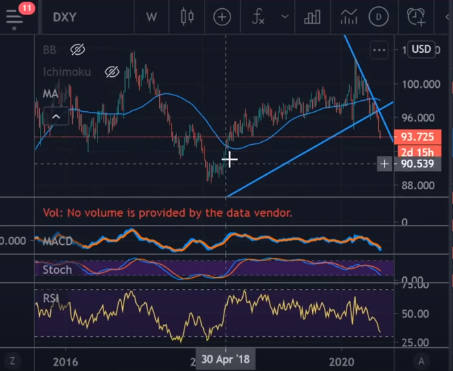This screenshot has width=453, height=371.
Task: Click the 93.725 current price label
Action: (x=417, y=137)
